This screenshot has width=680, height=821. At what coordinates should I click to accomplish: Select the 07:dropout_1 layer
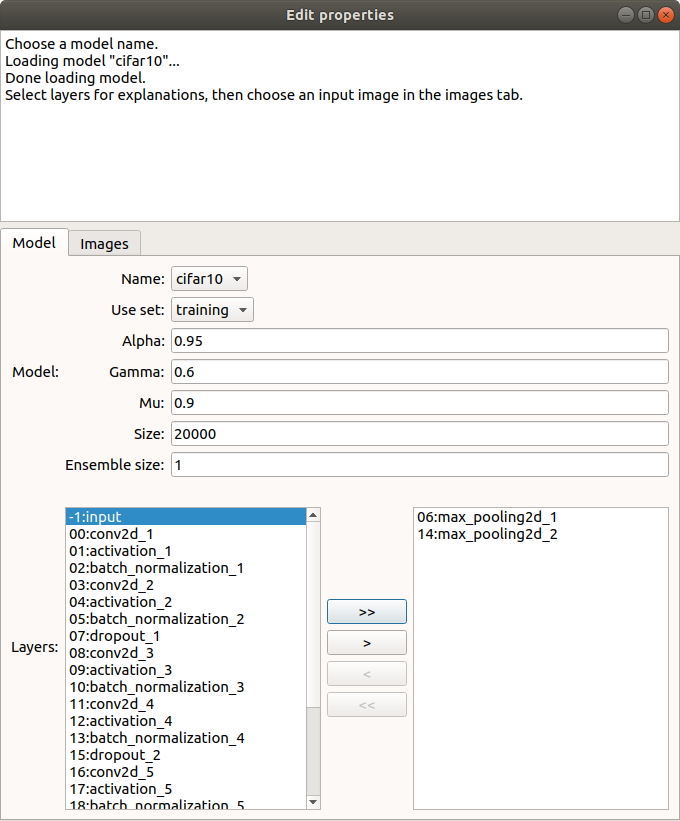[x=186, y=636]
